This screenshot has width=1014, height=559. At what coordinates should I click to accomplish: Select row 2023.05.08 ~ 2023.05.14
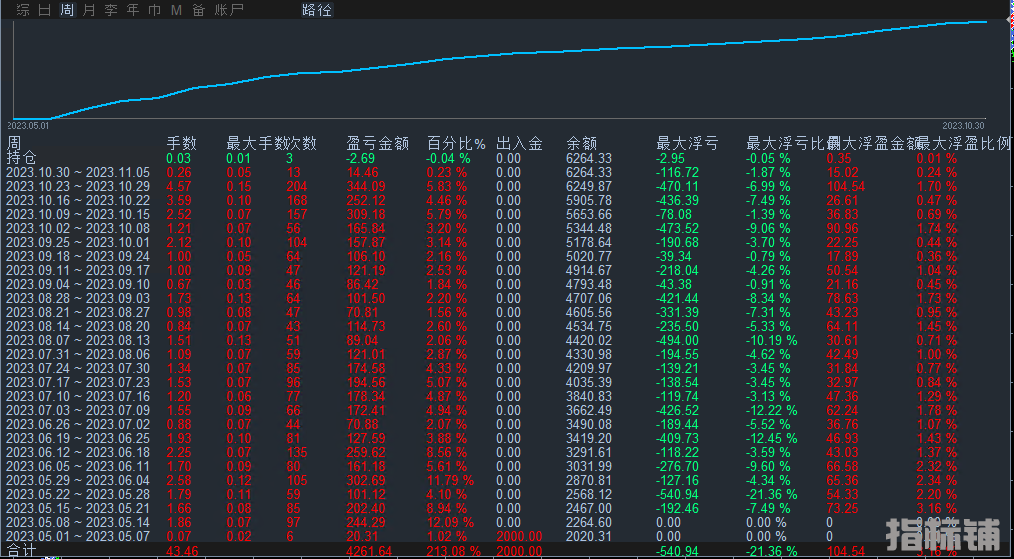[78, 522]
